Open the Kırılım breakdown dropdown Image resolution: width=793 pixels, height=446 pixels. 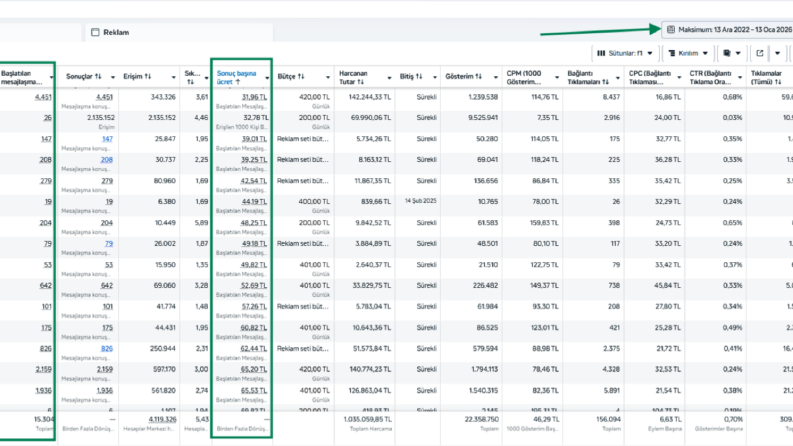click(688, 53)
